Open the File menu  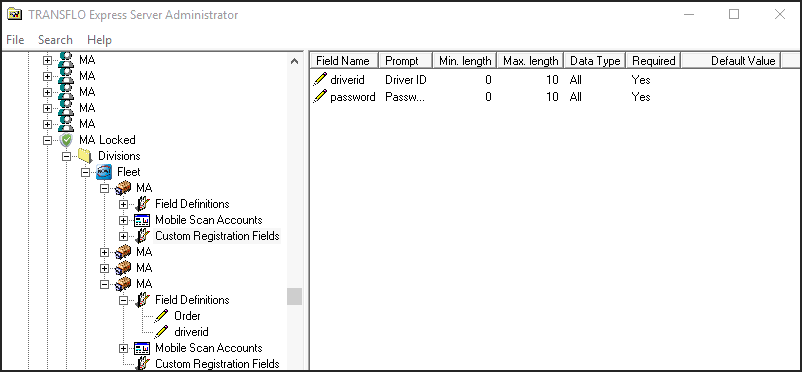(x=15, y=39)
